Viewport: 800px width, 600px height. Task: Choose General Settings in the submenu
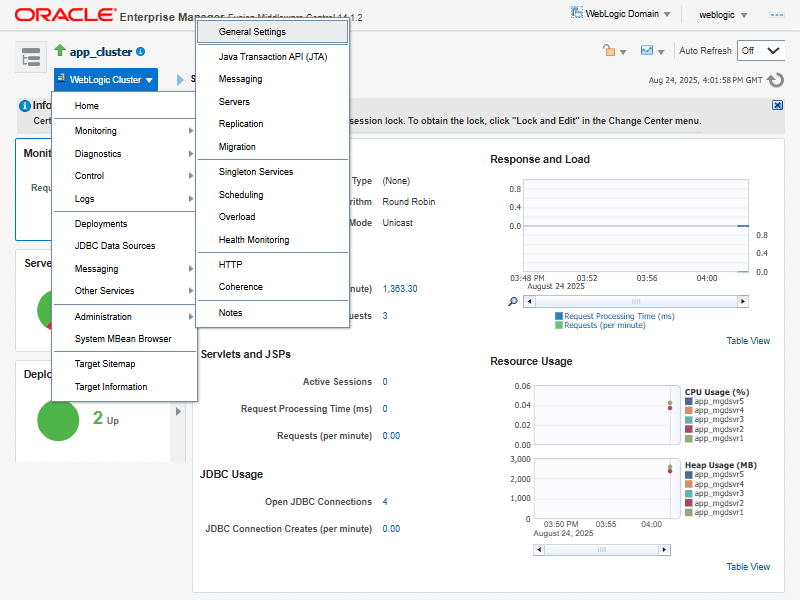(272, 32)
